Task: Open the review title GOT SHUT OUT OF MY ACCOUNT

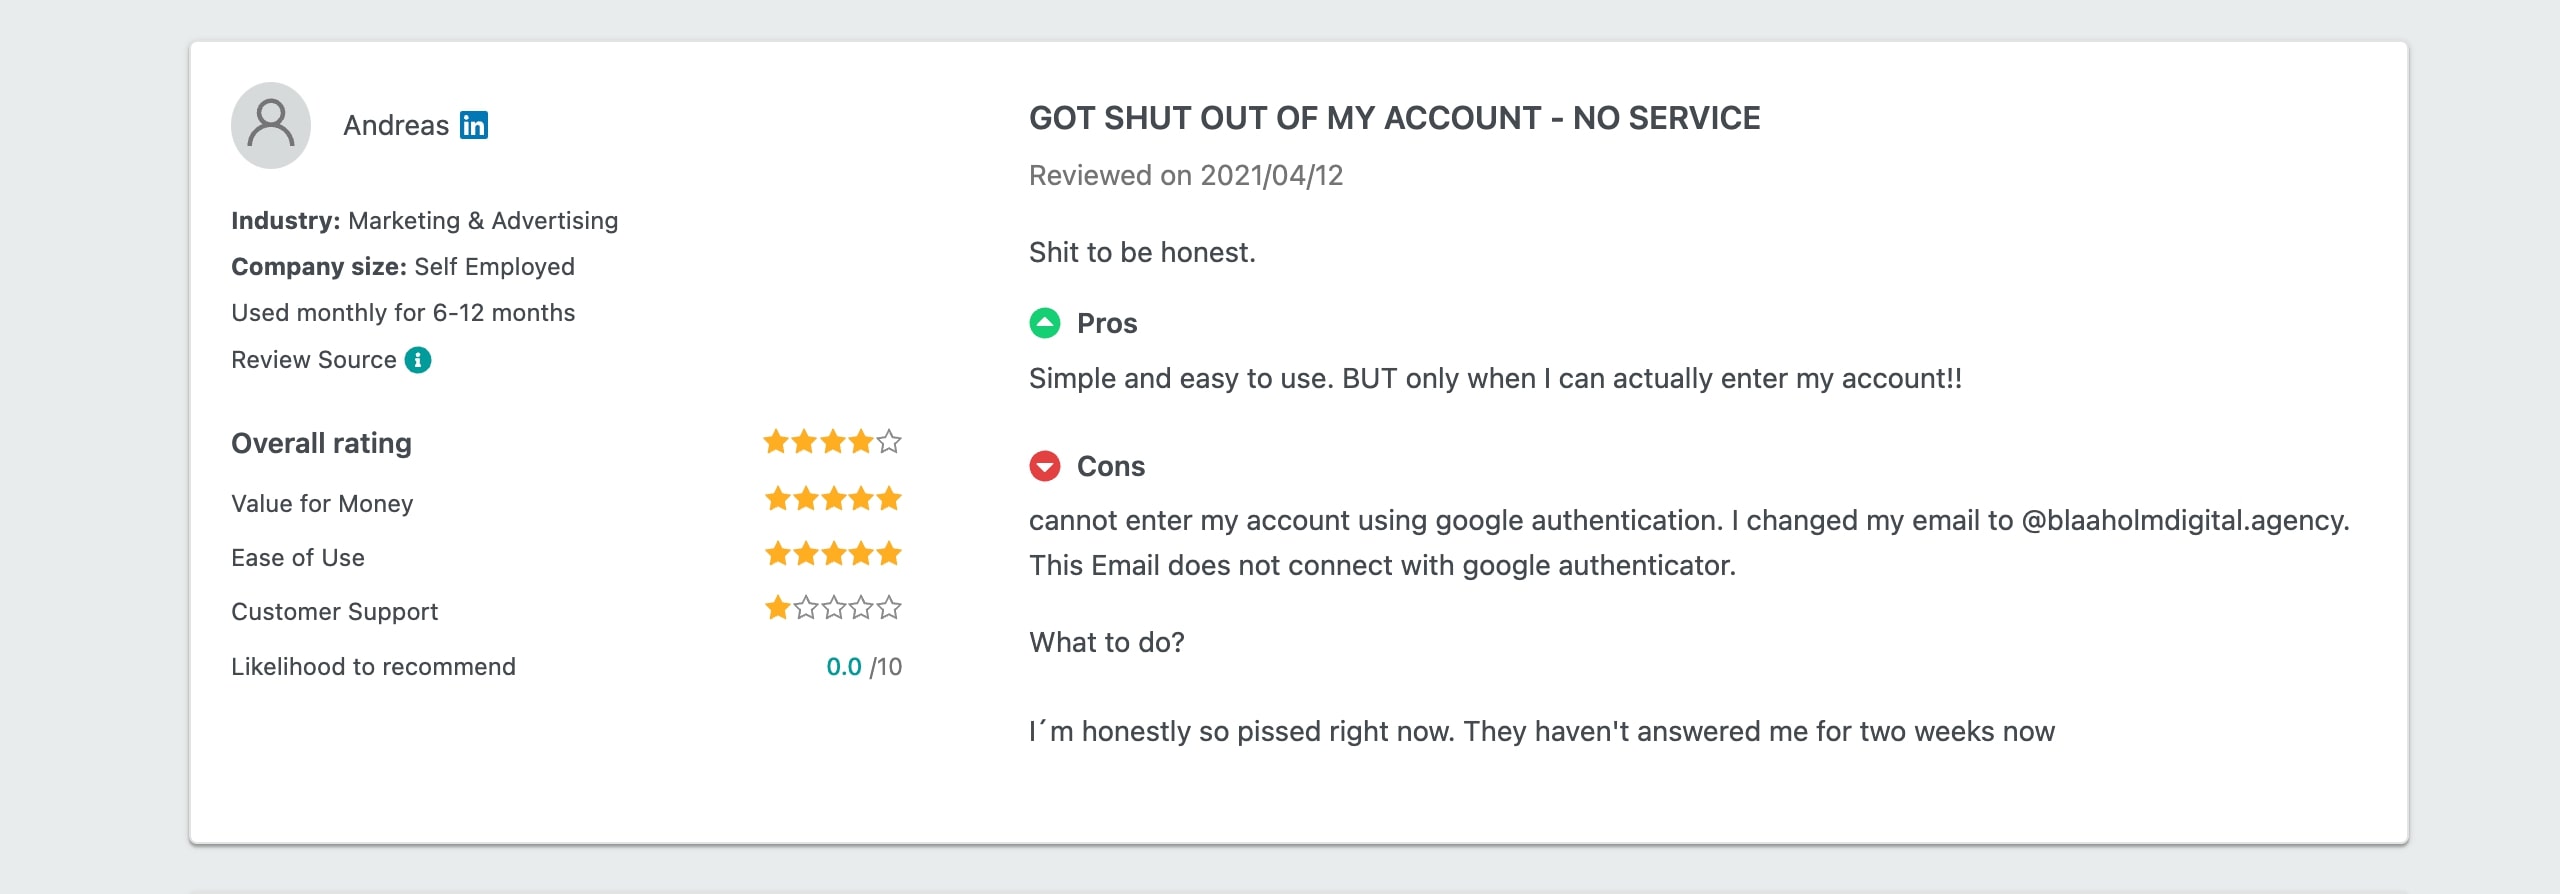Action: pyautogui.click(x=1394, y=117)
